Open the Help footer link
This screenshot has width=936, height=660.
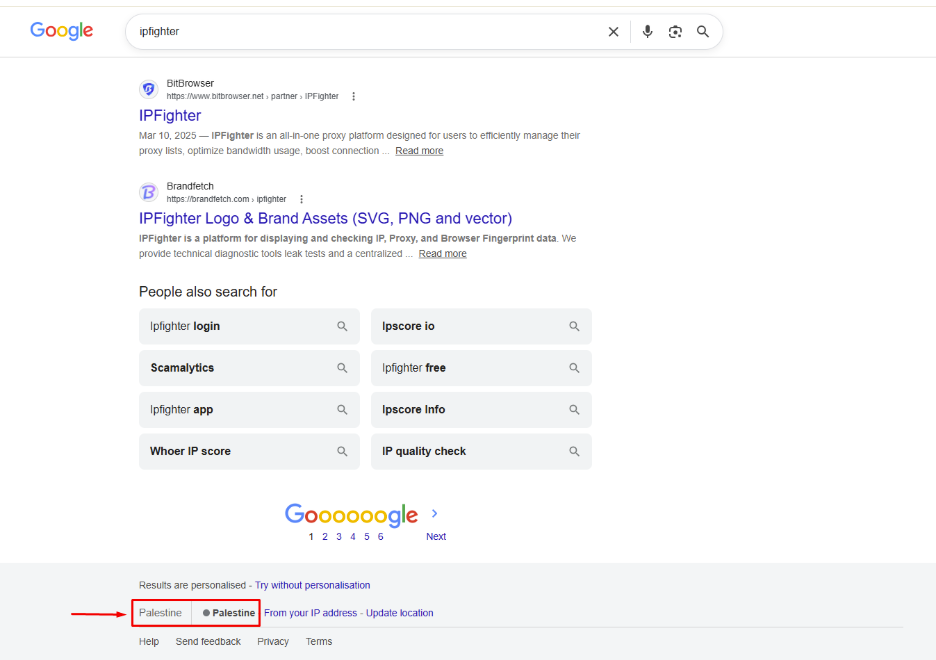pyautogui.click(x=149, y=642)
